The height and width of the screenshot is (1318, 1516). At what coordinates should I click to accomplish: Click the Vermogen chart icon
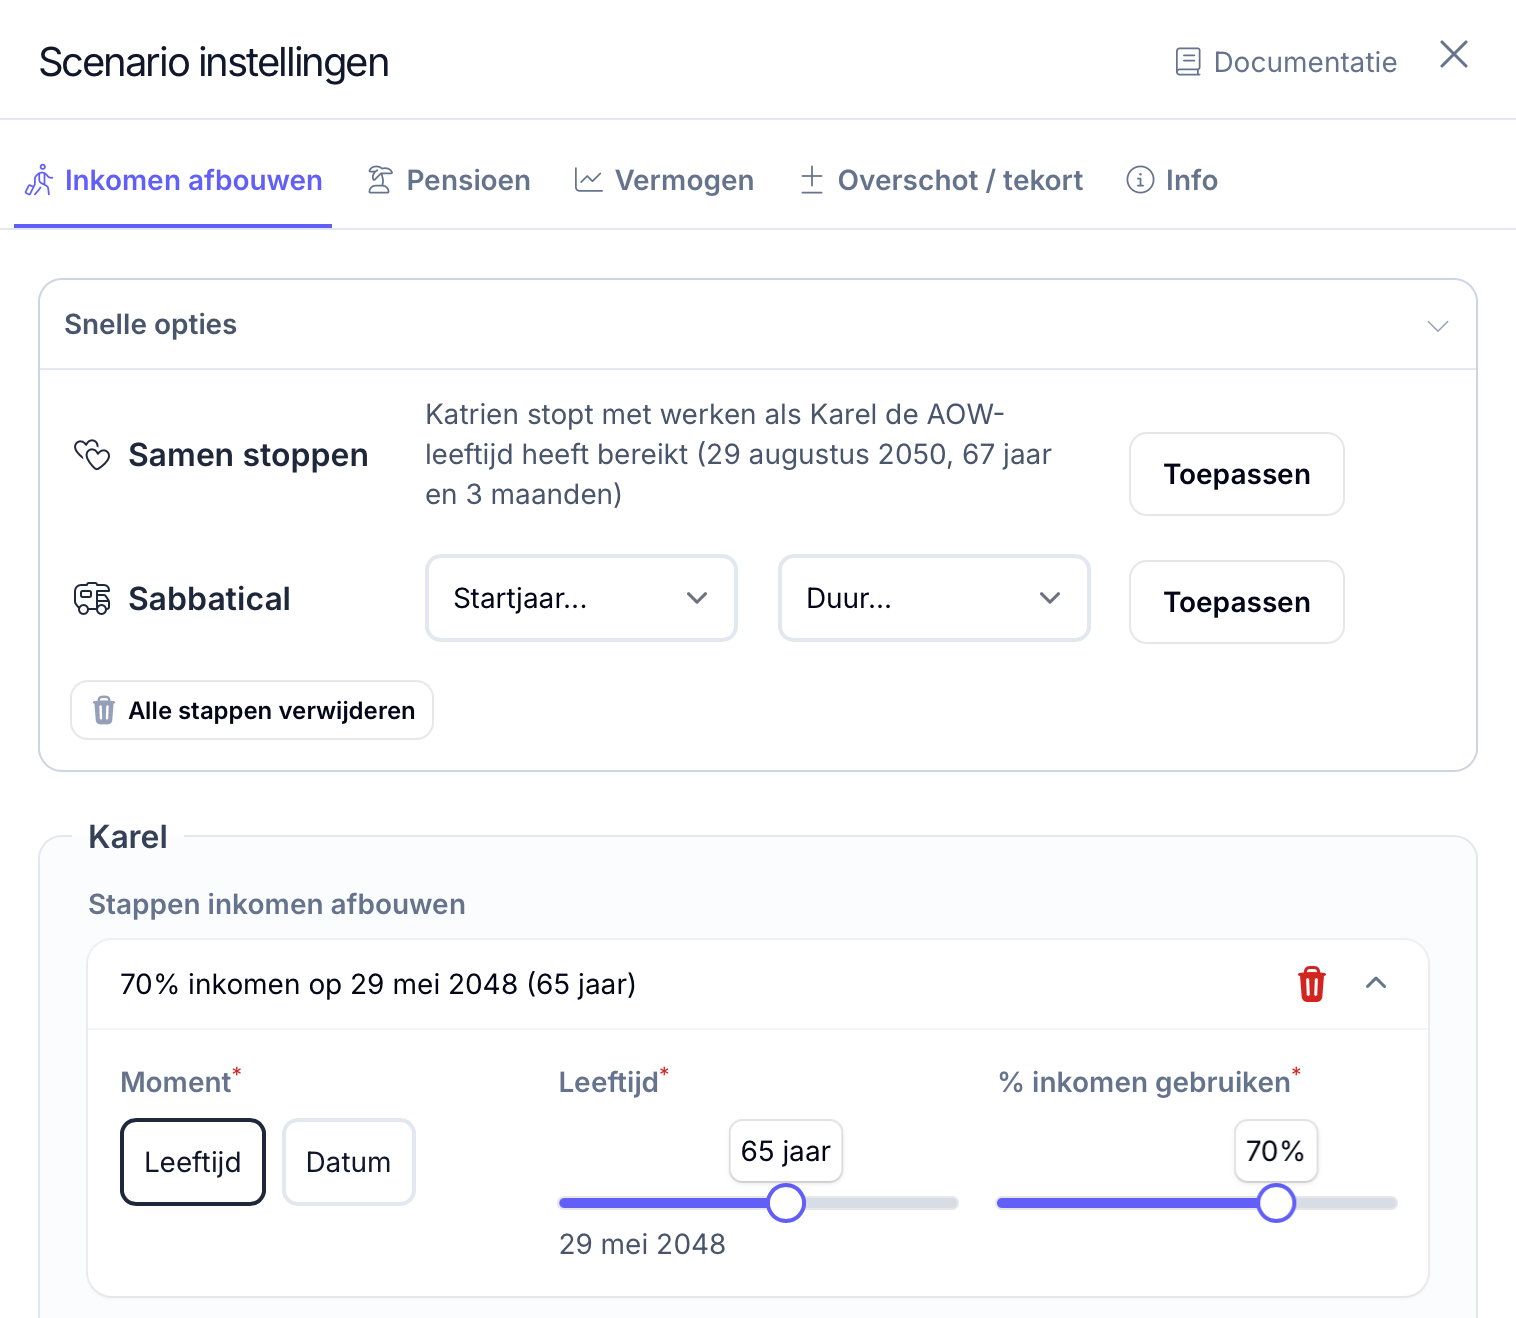pyautogui.click(x=588, y=180)
